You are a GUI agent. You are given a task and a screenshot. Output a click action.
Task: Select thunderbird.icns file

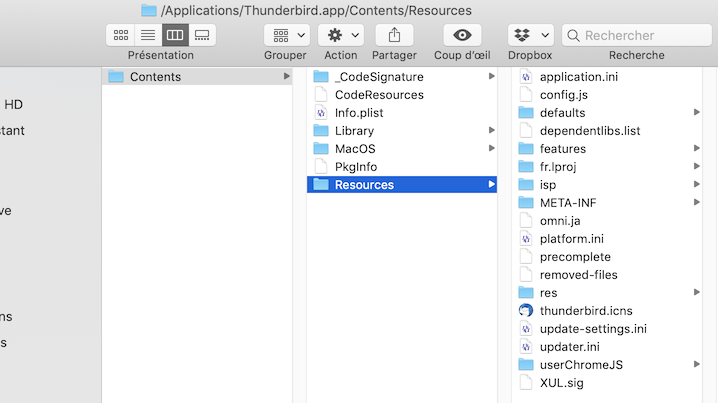click(x=607, y=311)
